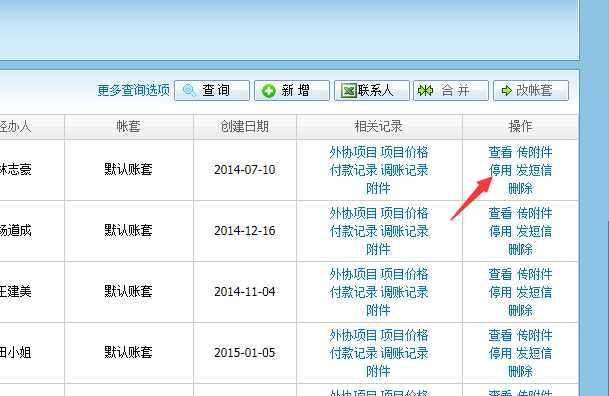Click the magnifier icon on 查询 button
Screen dimensions: 609x396
[x=189, y=90]
